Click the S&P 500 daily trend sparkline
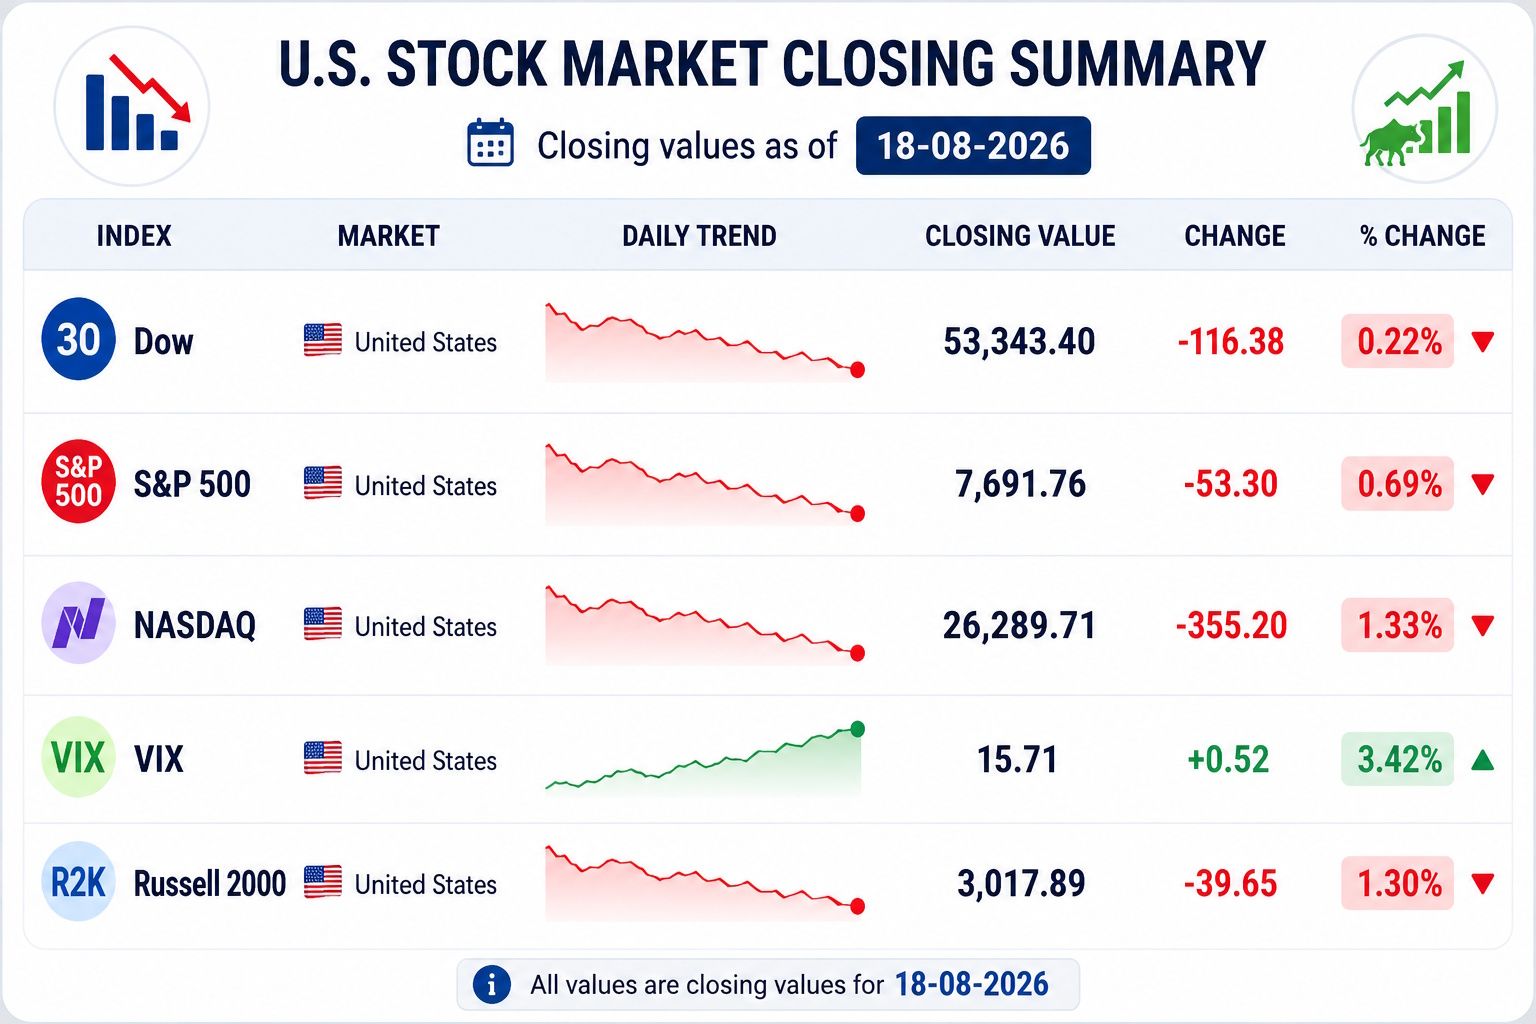 click(704, 484)
